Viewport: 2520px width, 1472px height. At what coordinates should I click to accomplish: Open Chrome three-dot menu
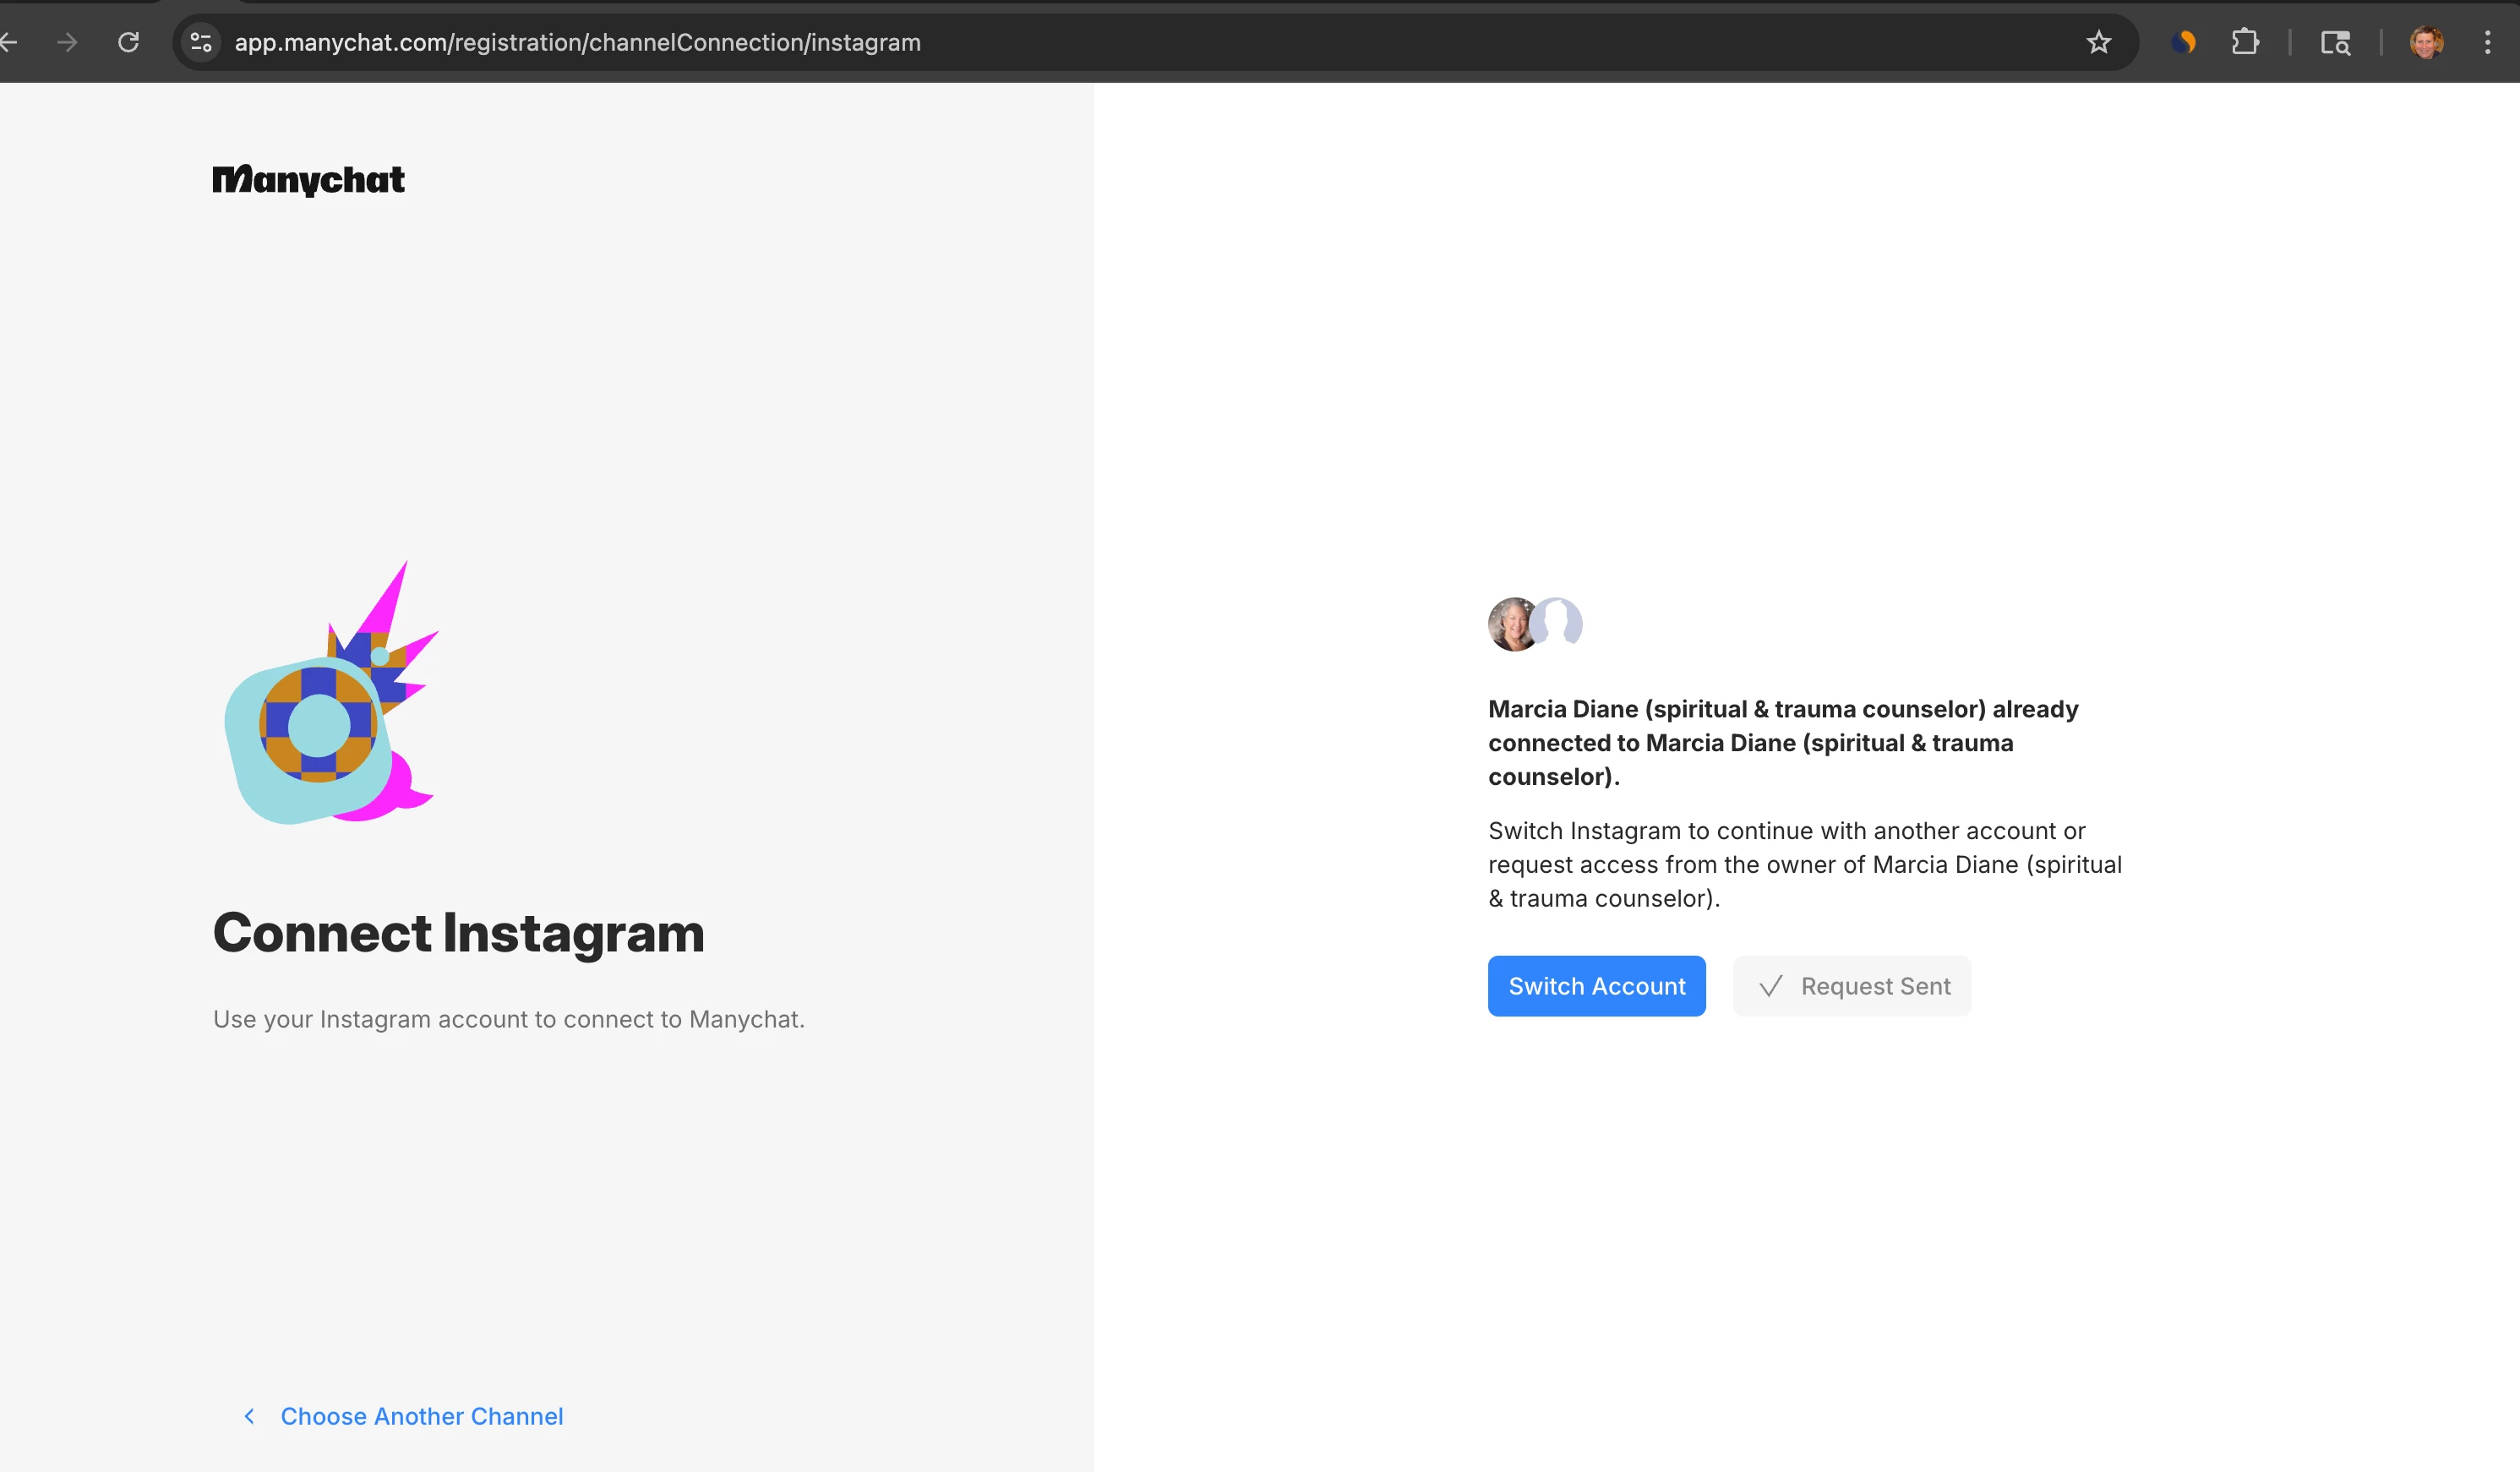pyautogui.click(x=2487, y=42)
